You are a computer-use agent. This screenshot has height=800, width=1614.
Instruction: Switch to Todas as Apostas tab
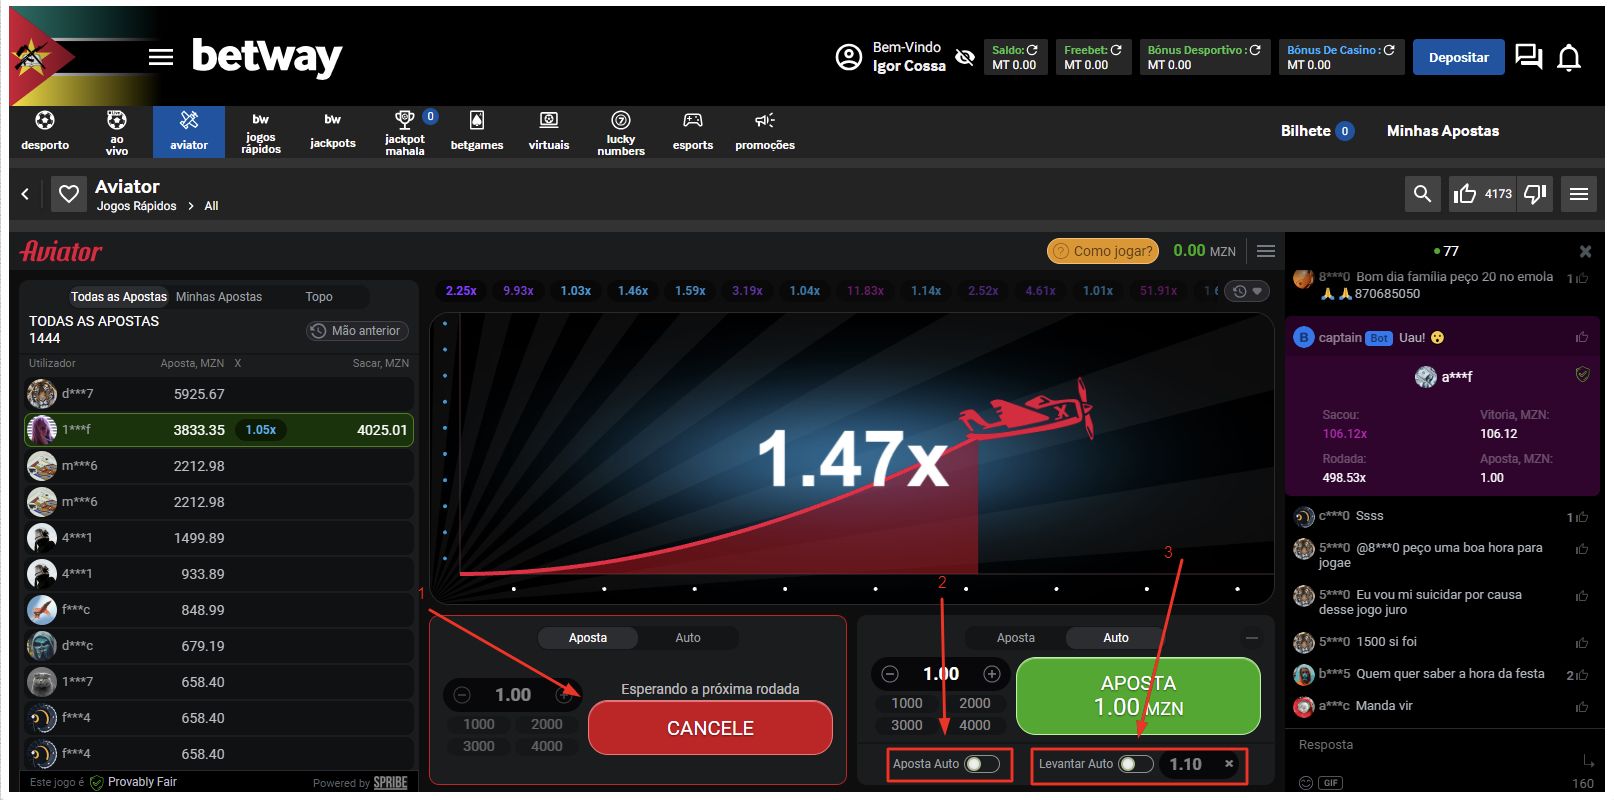click(118, 297)
